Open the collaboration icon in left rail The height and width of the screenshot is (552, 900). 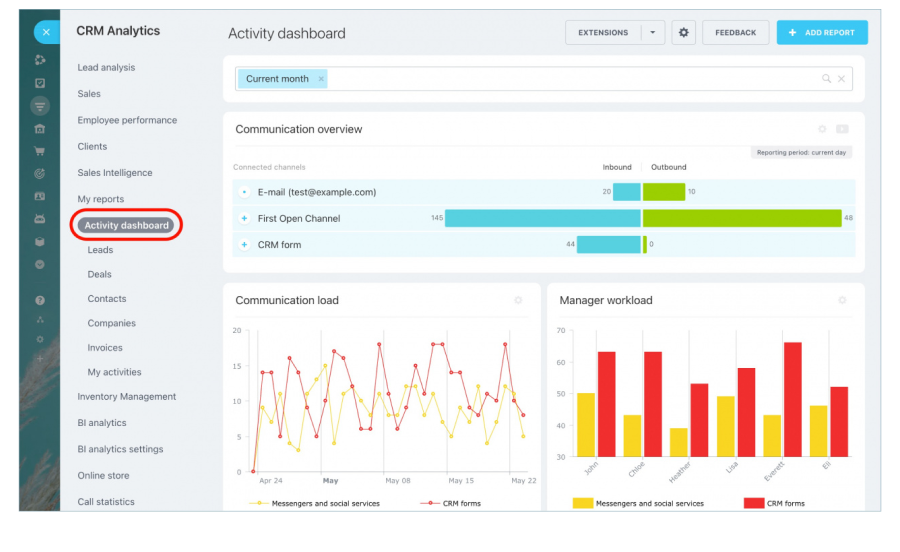pos(40,60)
